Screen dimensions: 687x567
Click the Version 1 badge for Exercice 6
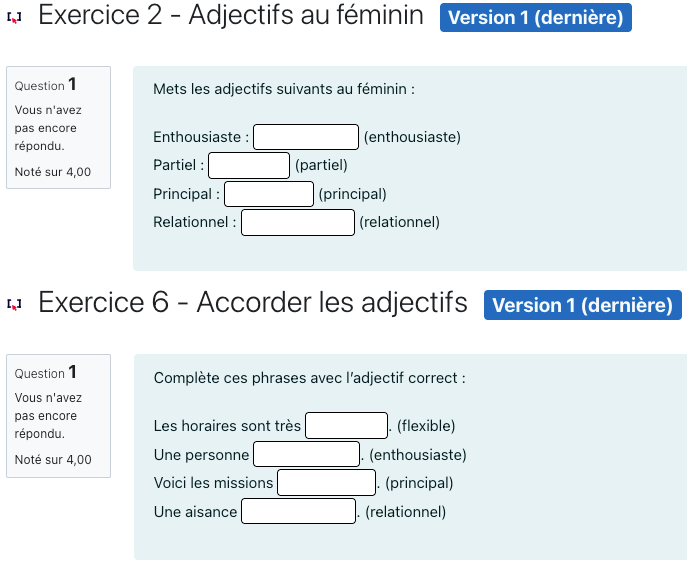click(582, 305)
